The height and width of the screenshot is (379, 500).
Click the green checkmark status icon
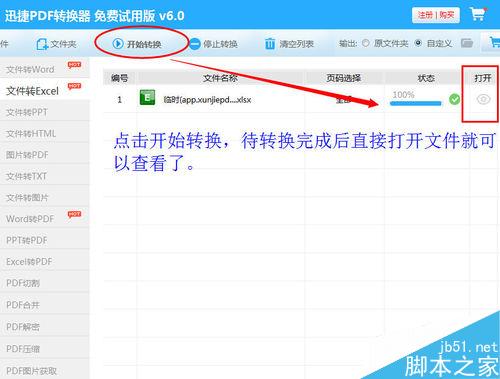tap(454, 99)
